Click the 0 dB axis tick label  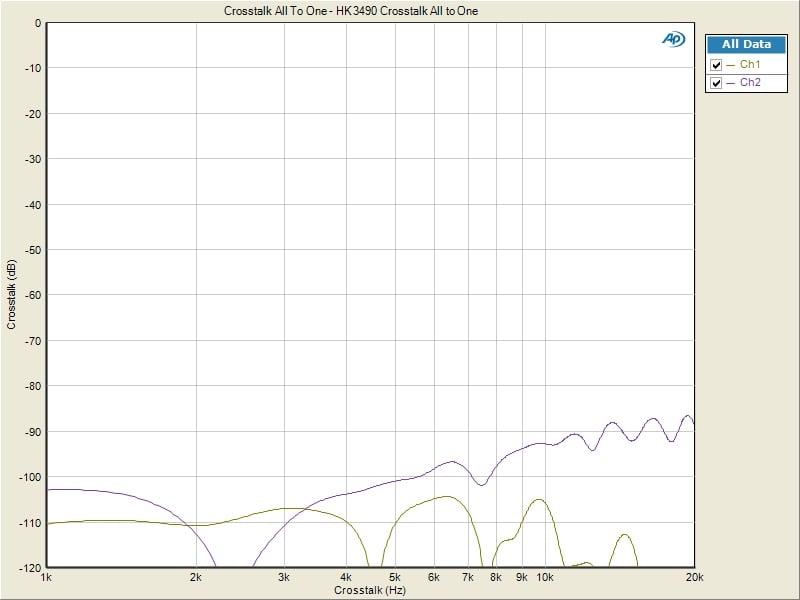tap(38, 22)
